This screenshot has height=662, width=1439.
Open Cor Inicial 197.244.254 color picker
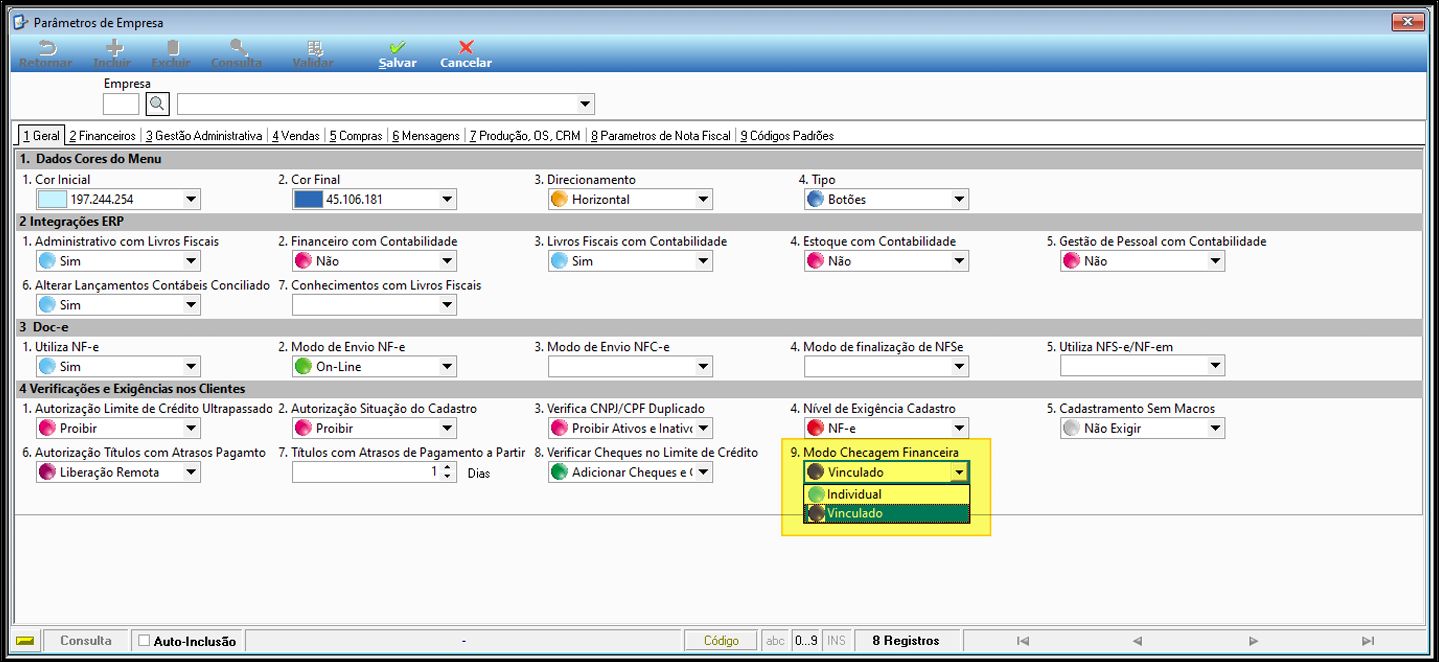coord(118,199)
